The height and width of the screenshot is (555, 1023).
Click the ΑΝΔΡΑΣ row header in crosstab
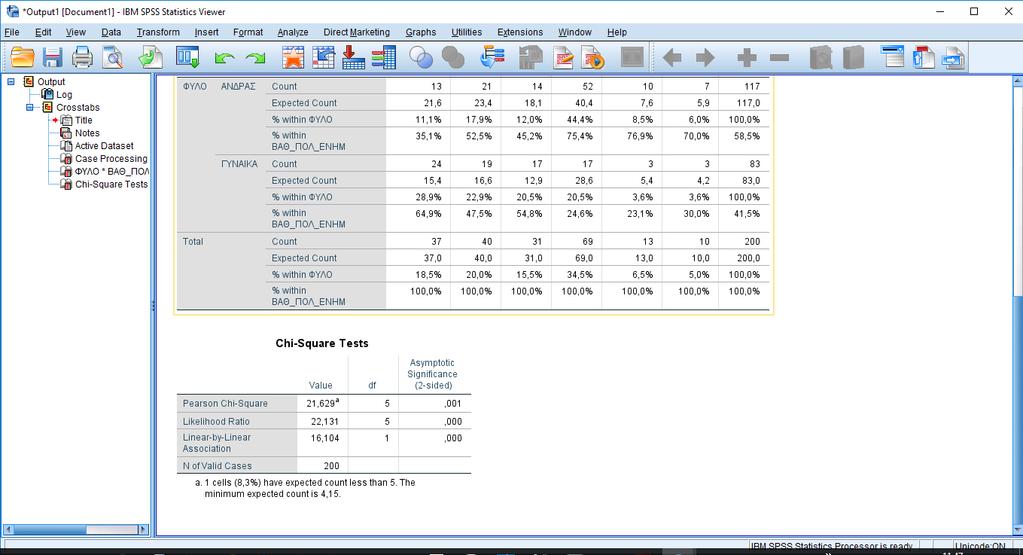click(238, 86)
